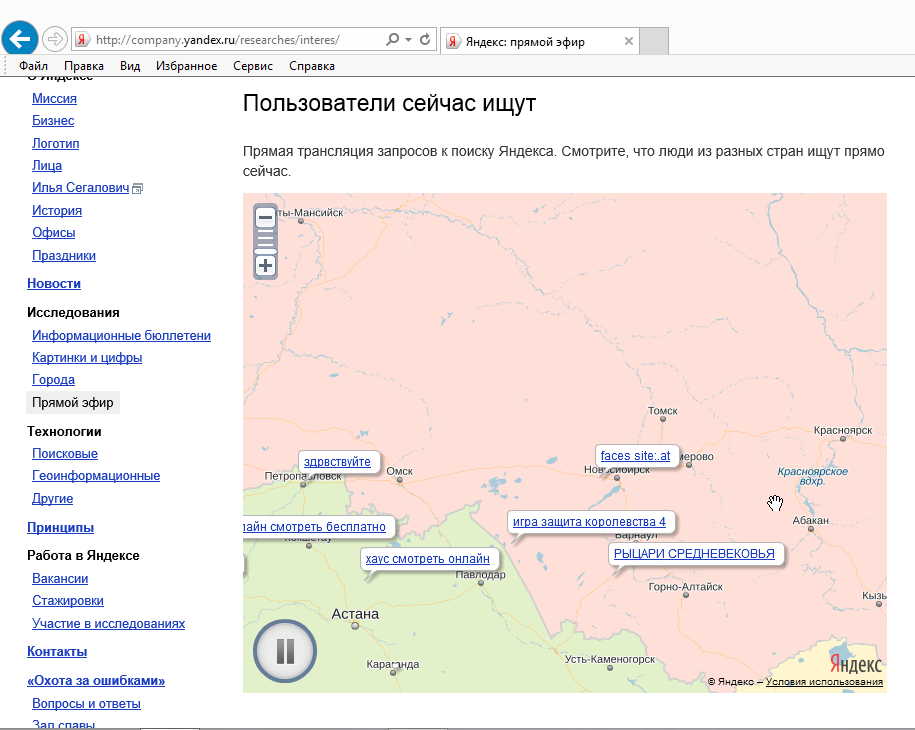Open the Лица link
Viewport: 915px width, 730px height.
[x=47, y=166]
